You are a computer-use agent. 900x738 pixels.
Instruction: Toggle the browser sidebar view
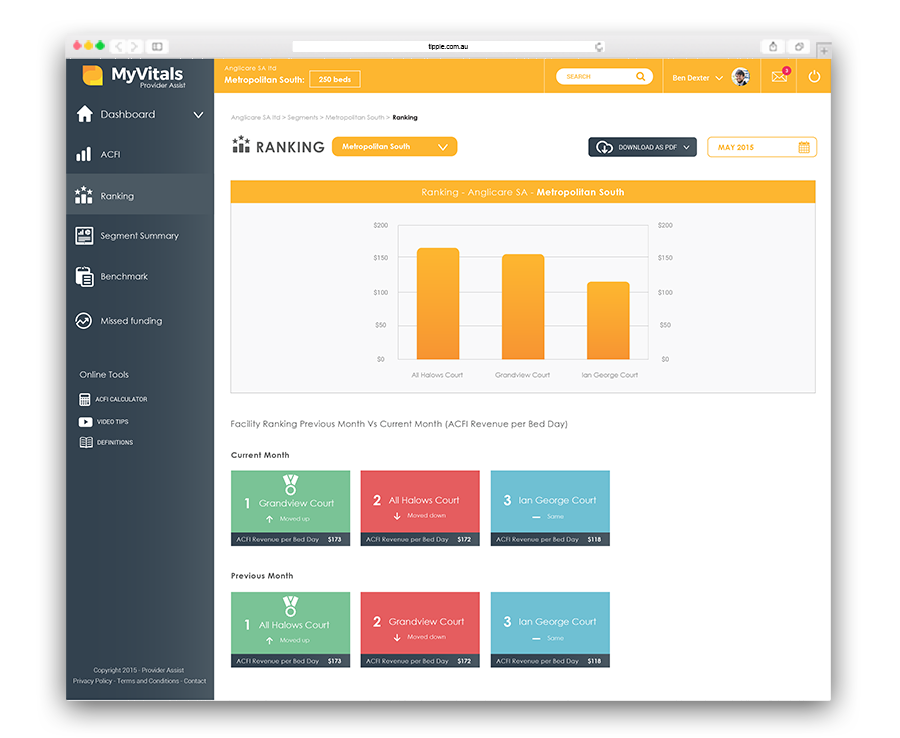(x=157, y=46)
